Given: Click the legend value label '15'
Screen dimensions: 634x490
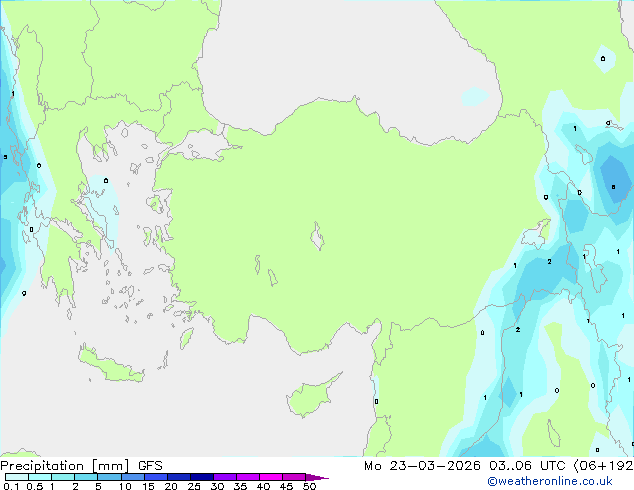Looking at the screenshot, I should tap(148, 486).
